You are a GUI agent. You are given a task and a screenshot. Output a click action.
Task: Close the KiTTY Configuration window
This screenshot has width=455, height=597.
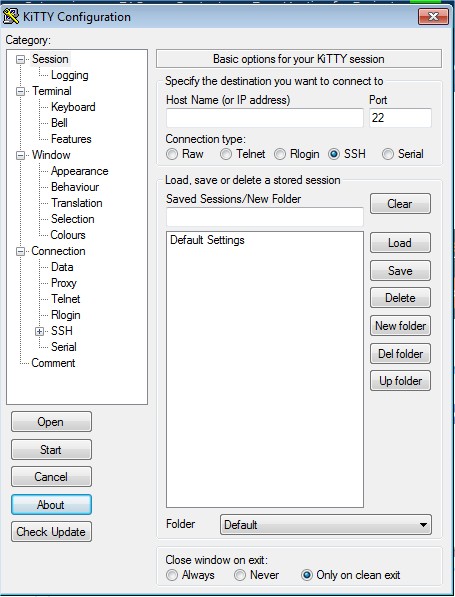point(433,16)
